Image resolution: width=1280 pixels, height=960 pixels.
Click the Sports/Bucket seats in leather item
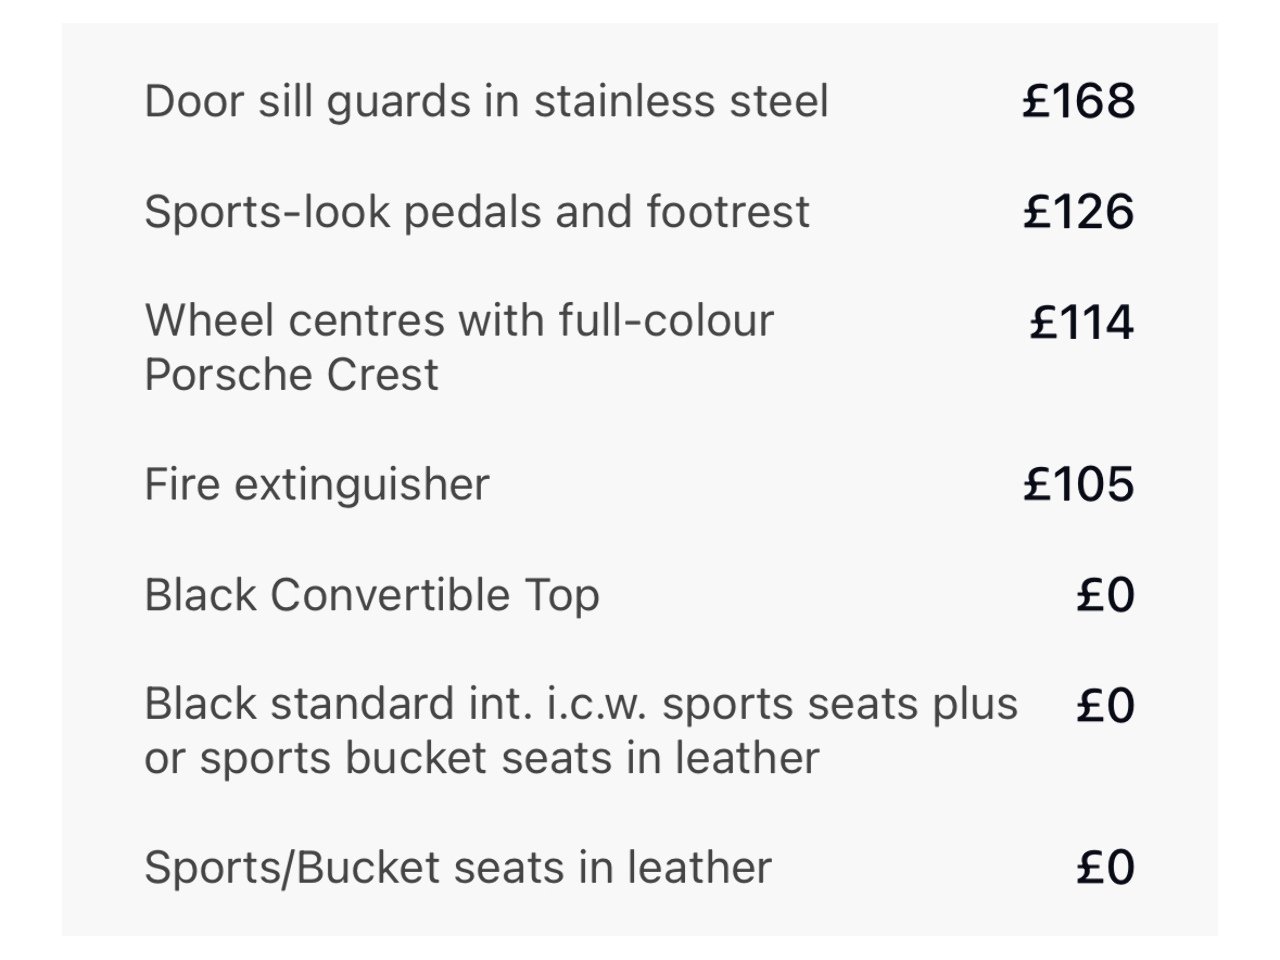[x=457, y=867]
